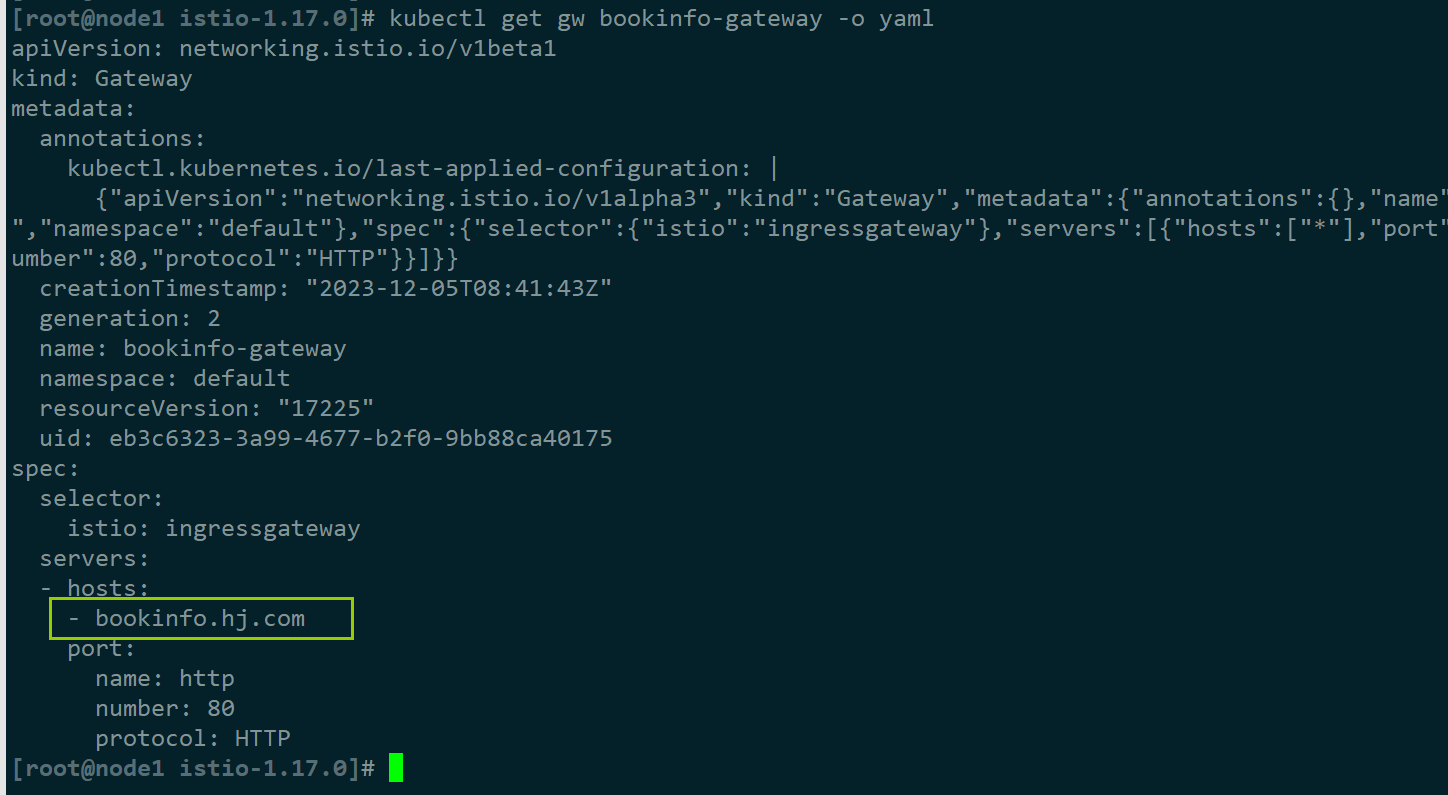Click the resourceVersion "17225" value
The width and height of the screenshot is (1448, 795).
pos(326,408)
